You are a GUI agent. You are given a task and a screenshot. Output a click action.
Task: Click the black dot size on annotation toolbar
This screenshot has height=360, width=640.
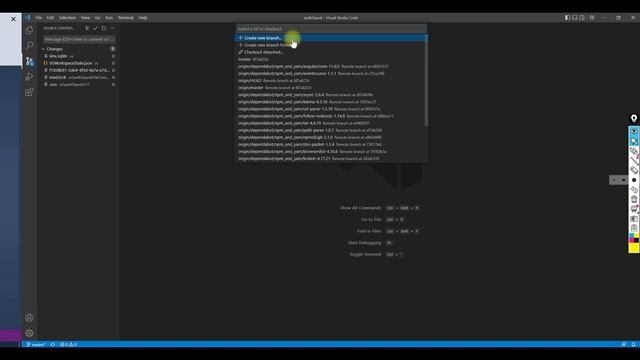pos(633,180)
